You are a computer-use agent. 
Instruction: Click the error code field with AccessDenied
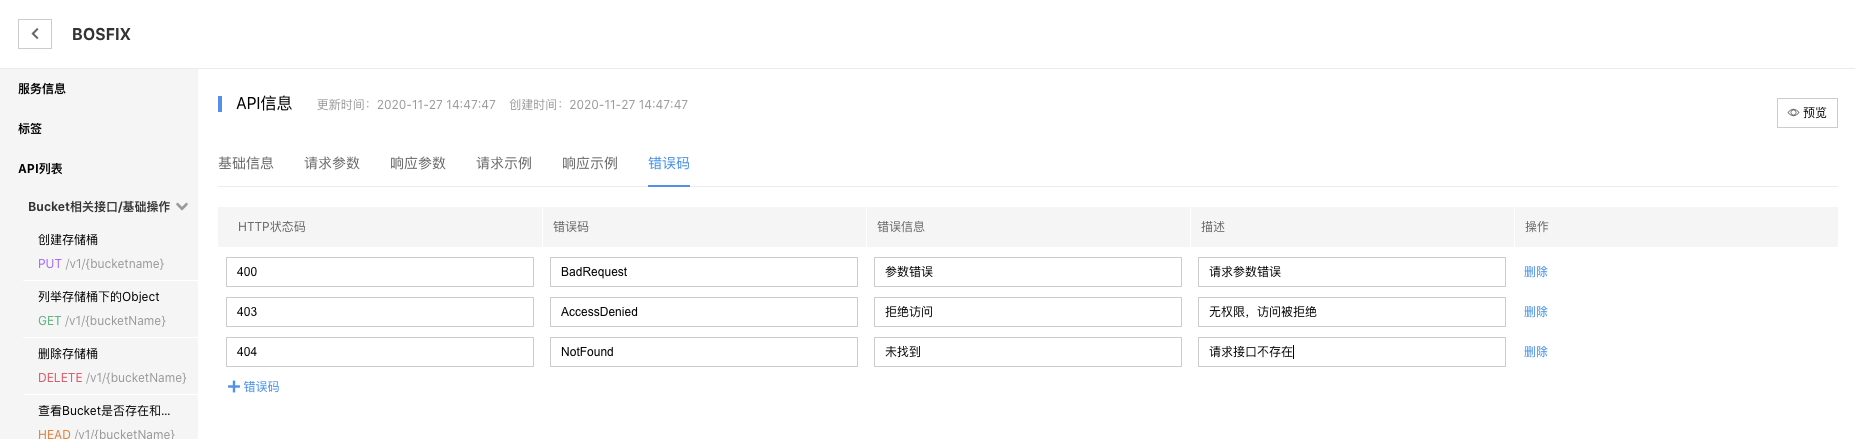tap(704, 312)
